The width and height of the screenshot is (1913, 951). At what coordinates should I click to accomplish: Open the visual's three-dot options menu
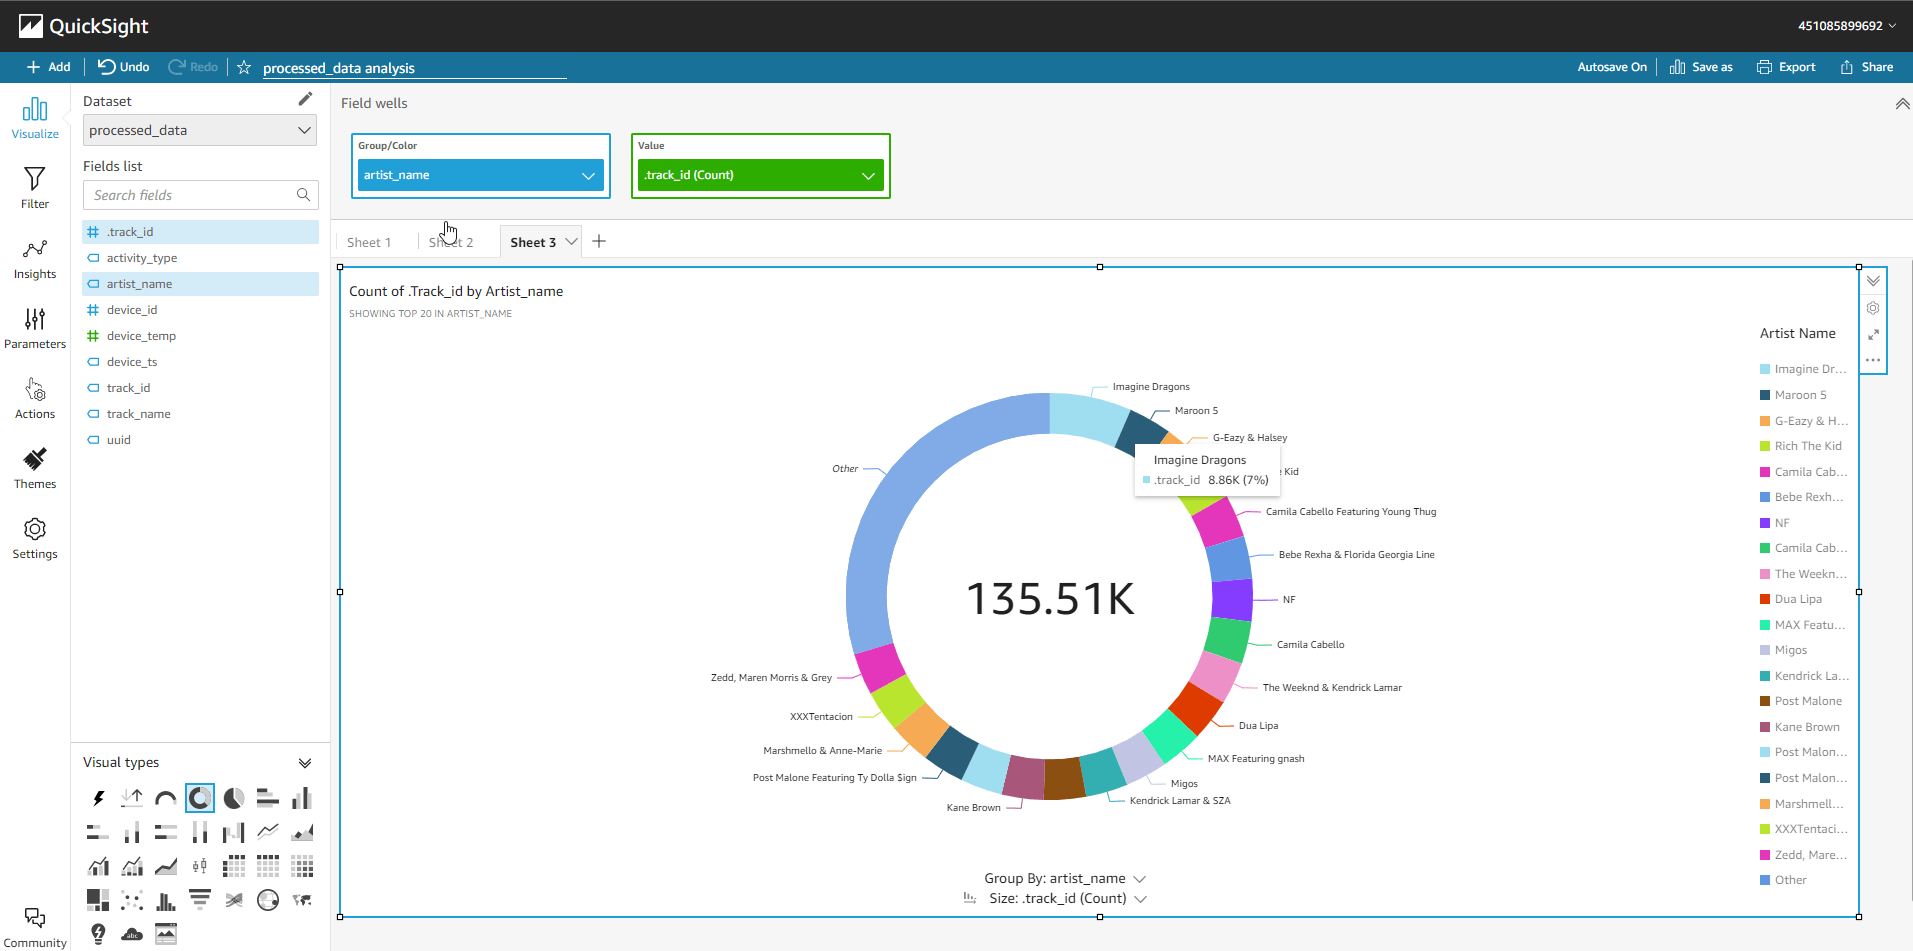click(1873, 360)
